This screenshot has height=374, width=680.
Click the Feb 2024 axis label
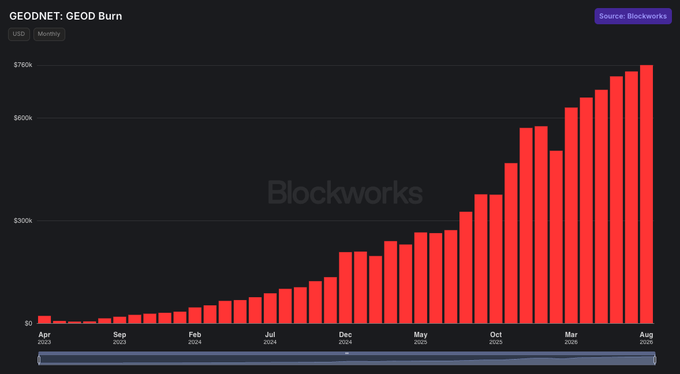pos(195,338)
